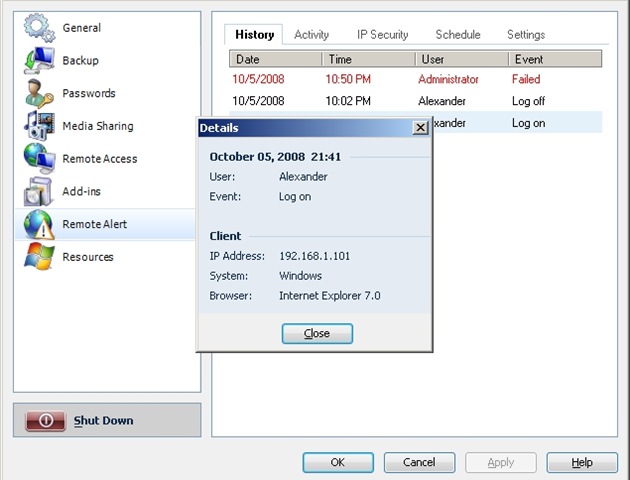Click the Help button
This screenshot has width=630, height=480.
tap(582, 462)
